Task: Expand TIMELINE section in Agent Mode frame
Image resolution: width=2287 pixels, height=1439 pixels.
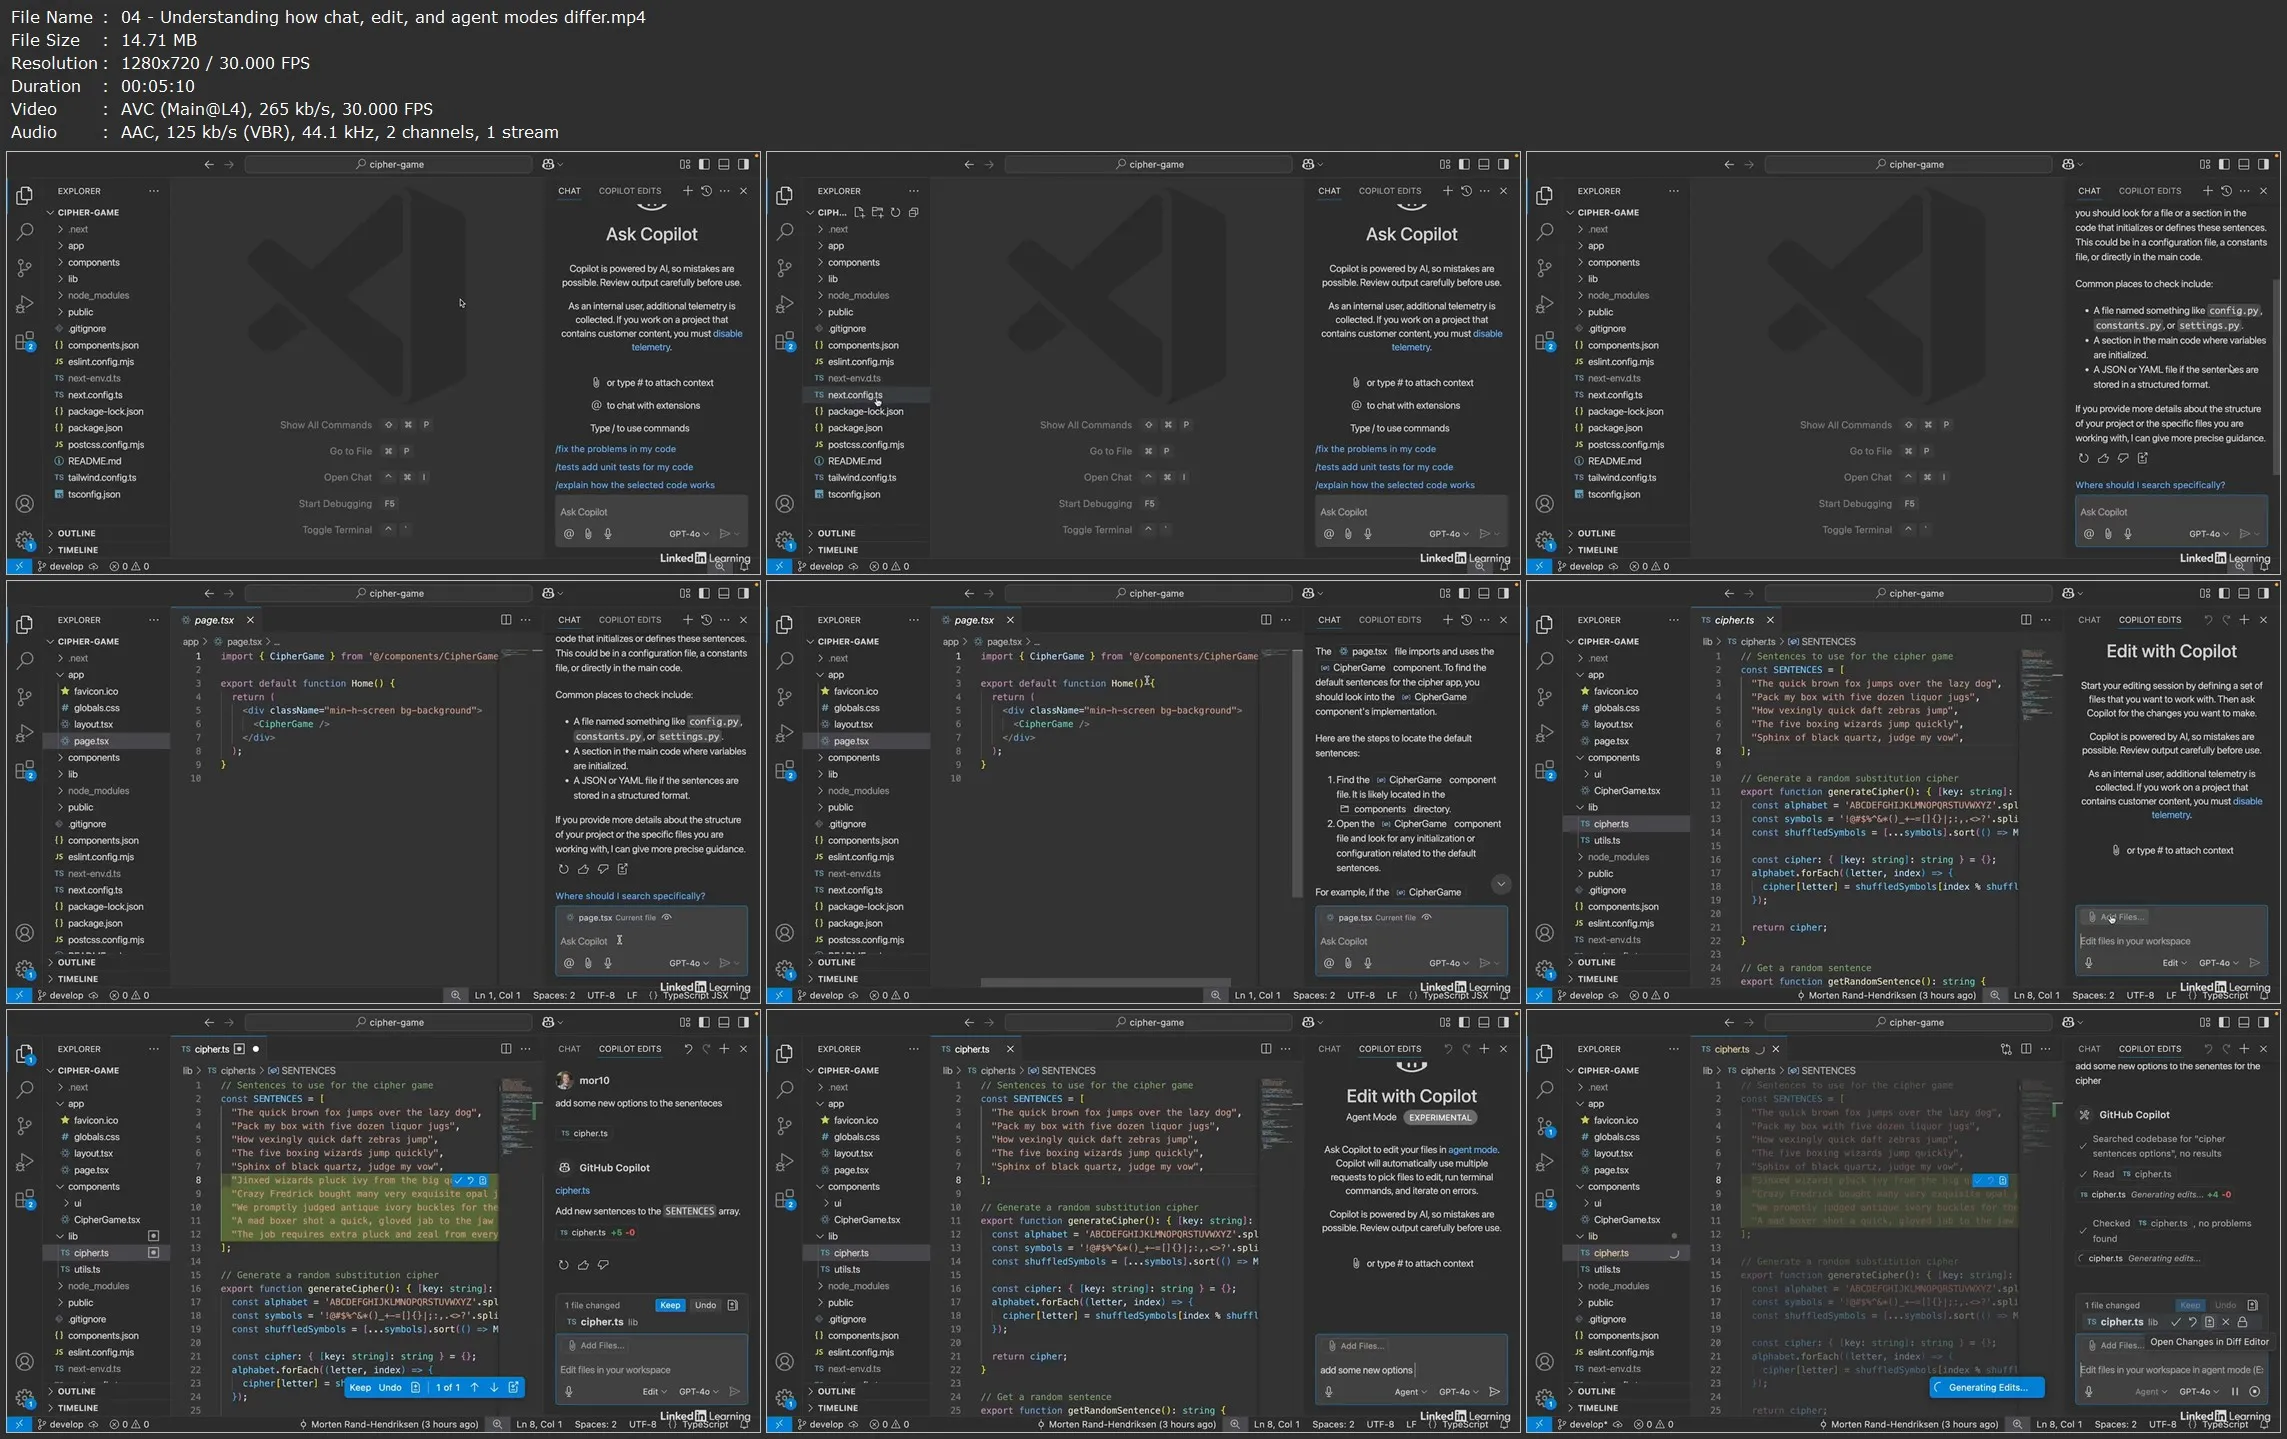Action: (x=838, y=1407)
